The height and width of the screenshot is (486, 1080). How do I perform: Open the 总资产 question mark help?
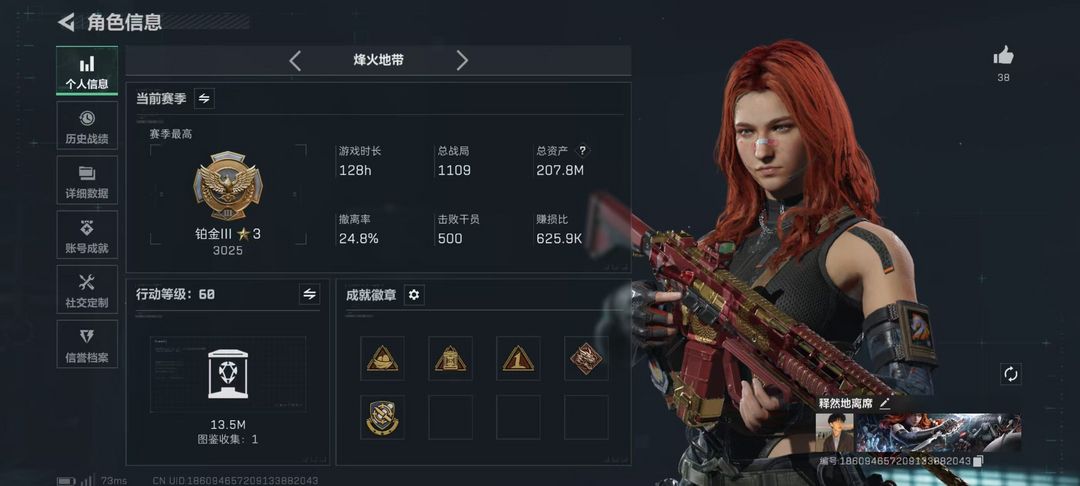tap(583, 150)
